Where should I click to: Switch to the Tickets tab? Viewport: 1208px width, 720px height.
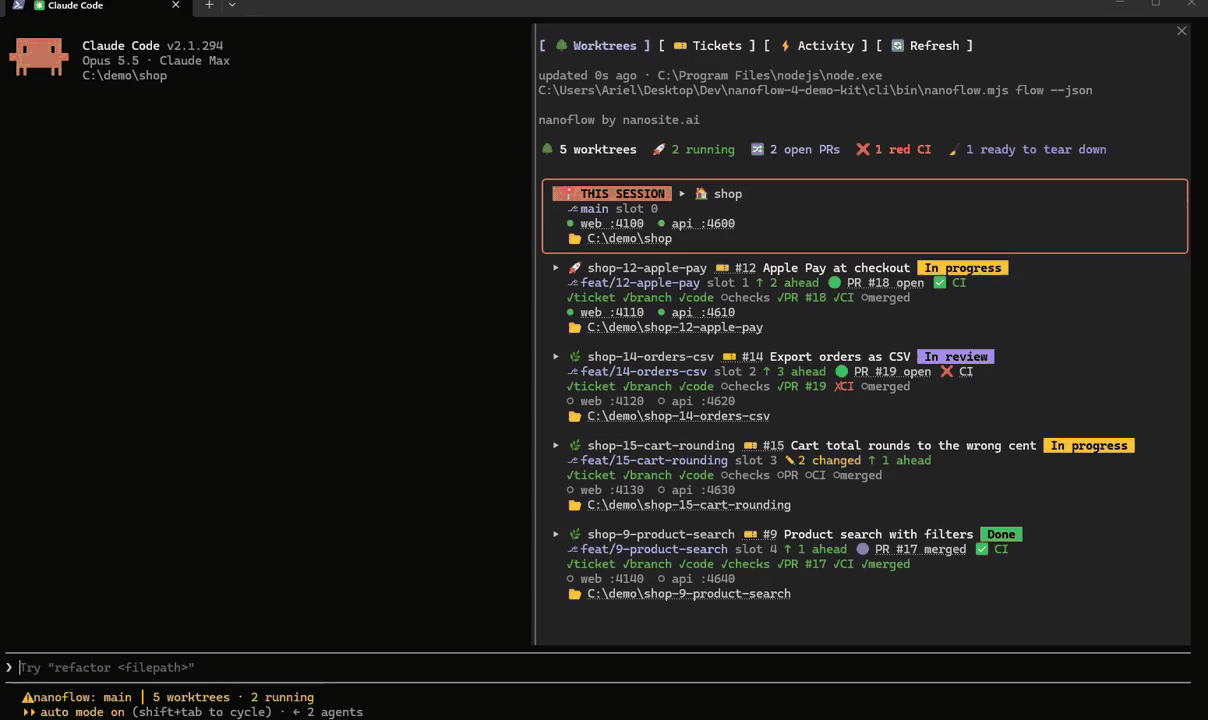(707, 46)
